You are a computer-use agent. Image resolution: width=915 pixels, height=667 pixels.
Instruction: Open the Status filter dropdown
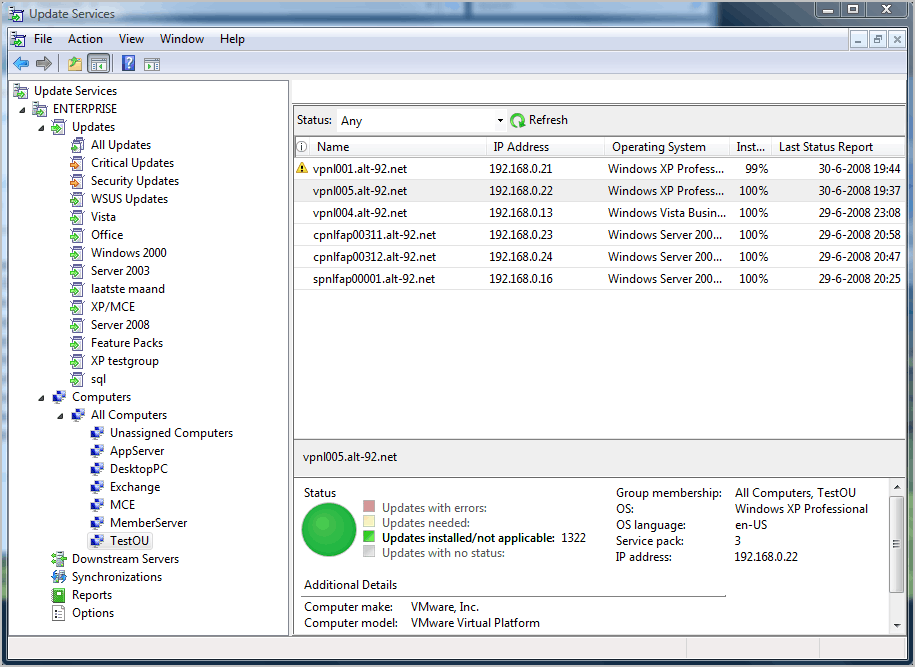point(500,120)
